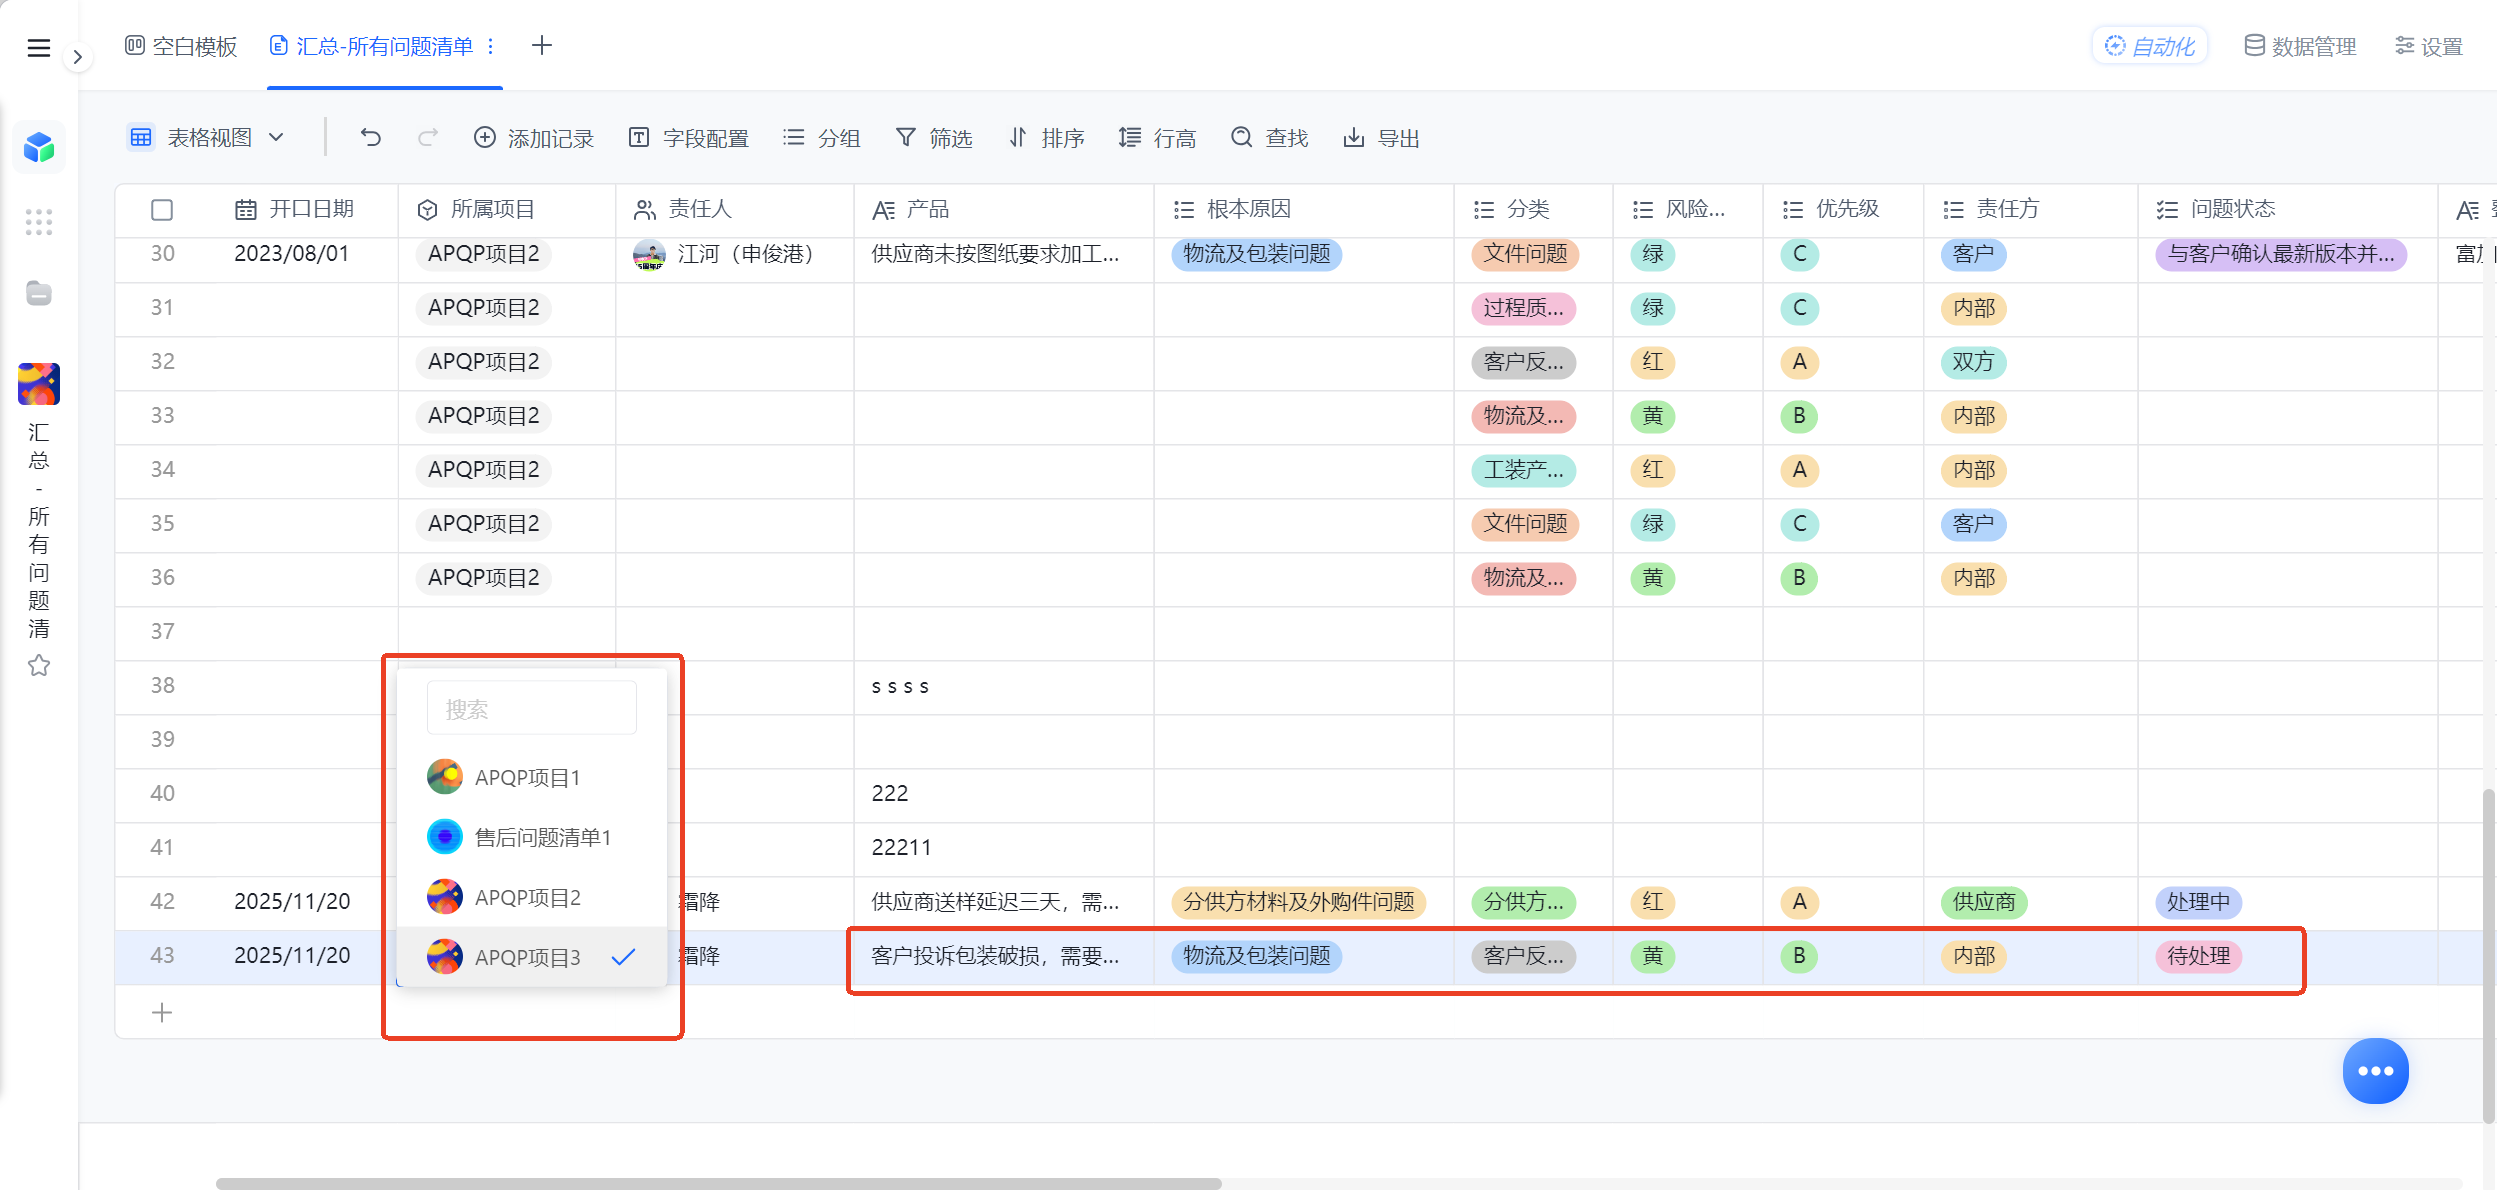Star this page as favorite
Viewport: 2497px width, 1190px height.
[x=39, y=666]
